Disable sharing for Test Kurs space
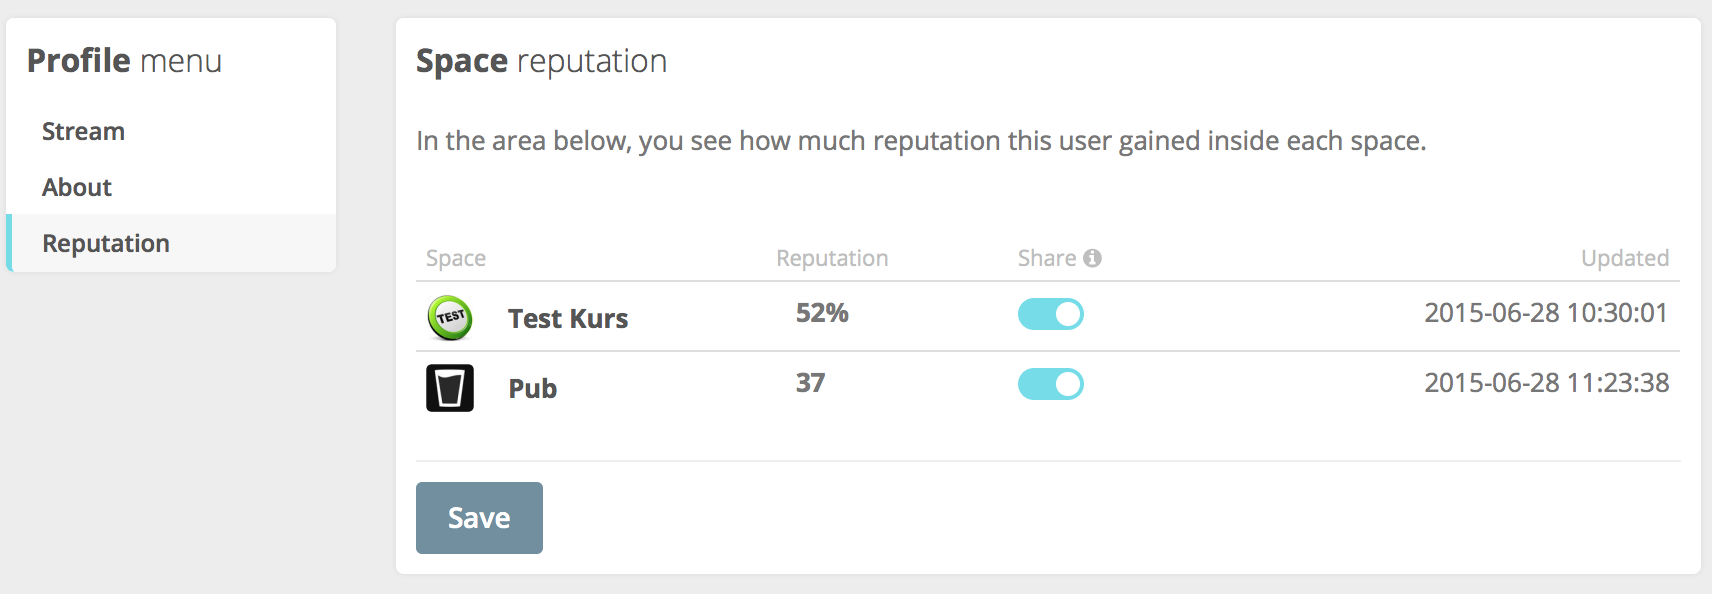This screenshot has width=1712, height=594. click(x=1050, y=314)
